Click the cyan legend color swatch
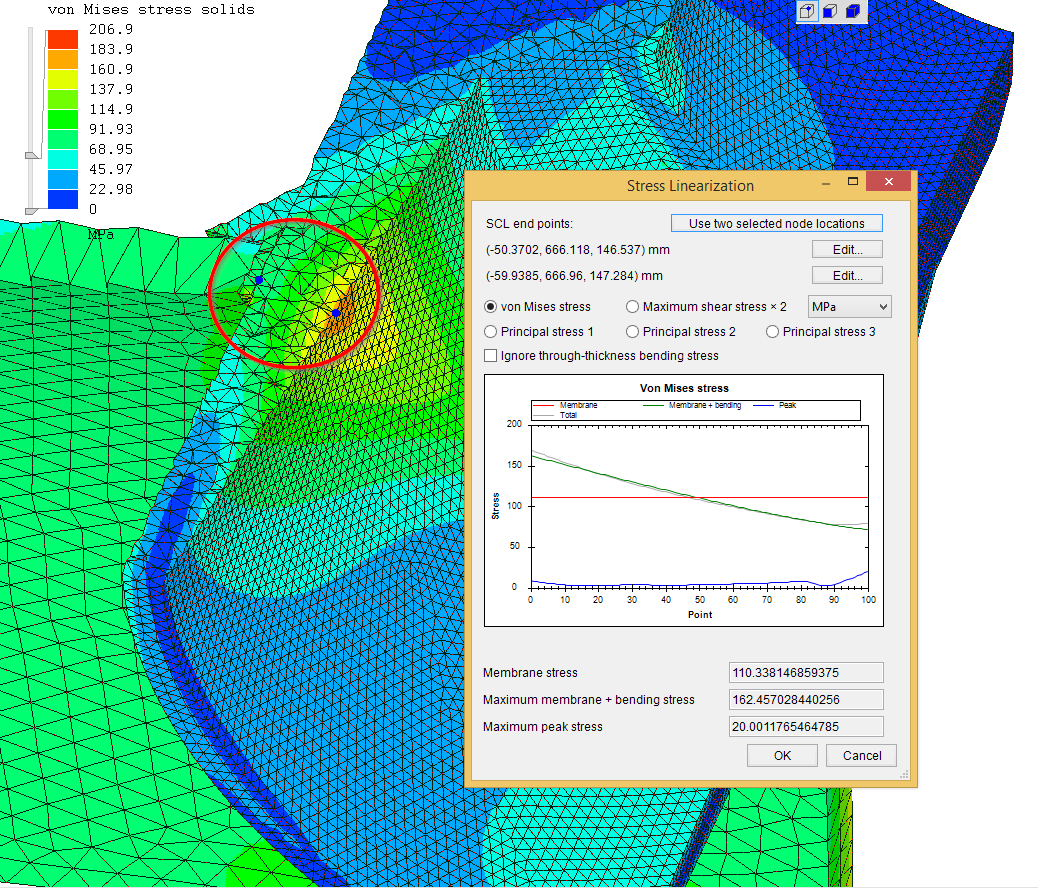 point(63,160)
